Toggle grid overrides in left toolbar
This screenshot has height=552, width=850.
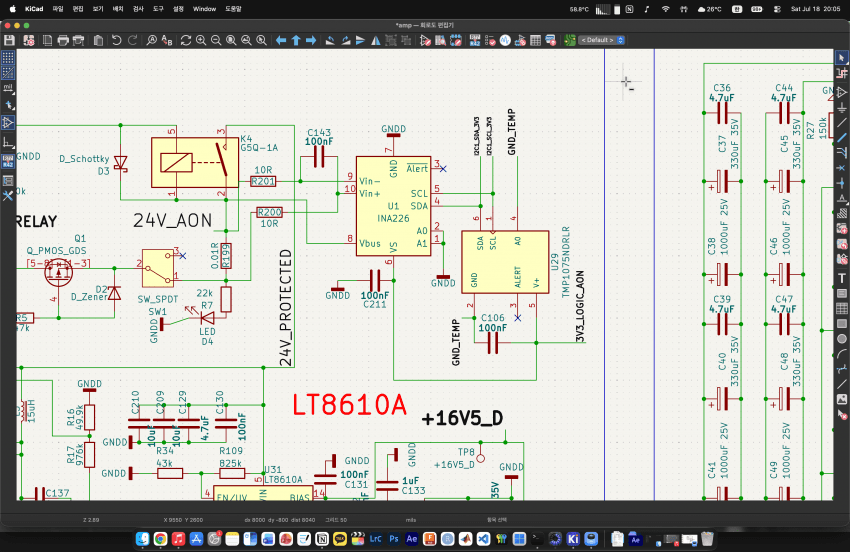(8, 73)
